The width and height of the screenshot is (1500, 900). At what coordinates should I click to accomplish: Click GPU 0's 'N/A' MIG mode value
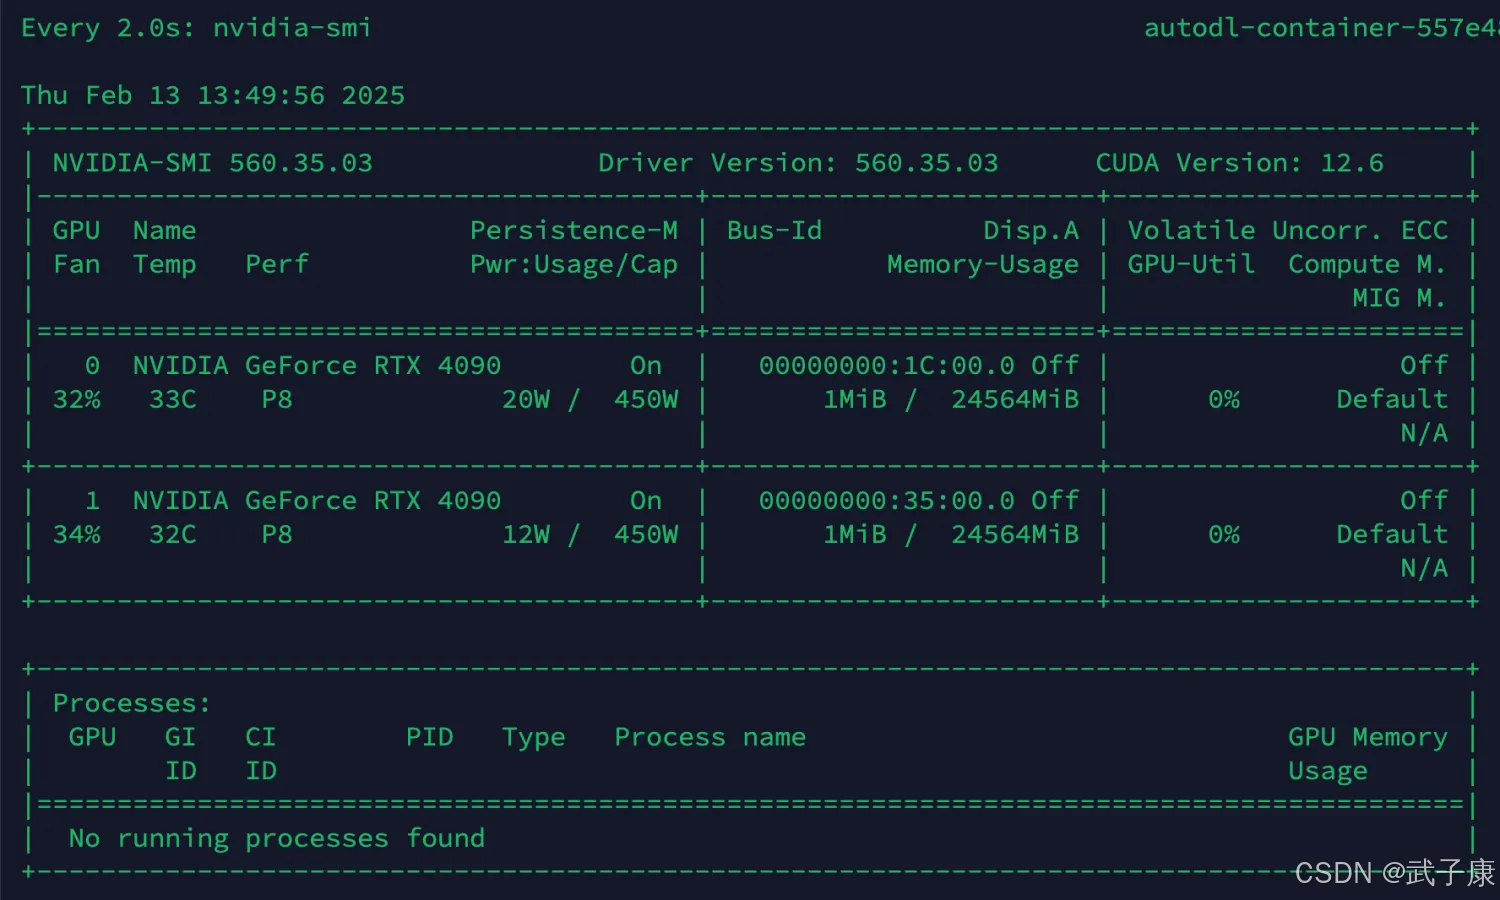tap(1424, 434)
